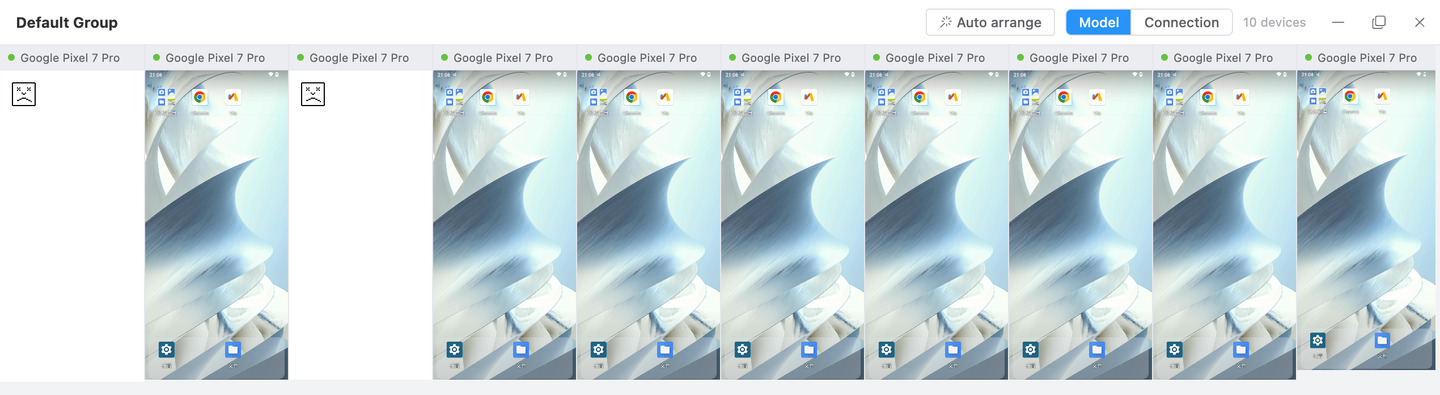Open the app folder on the tenth, smaller device
The image size is (1440, 395).
coord(1317,96)
